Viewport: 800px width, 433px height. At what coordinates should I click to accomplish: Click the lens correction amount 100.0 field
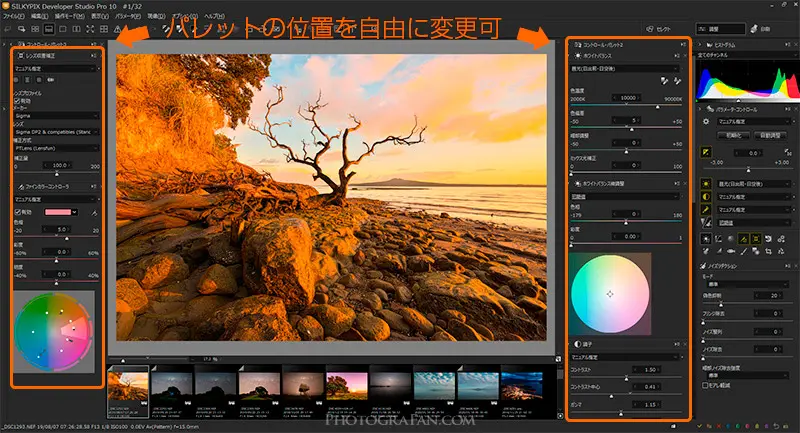(x=57, y=165)
